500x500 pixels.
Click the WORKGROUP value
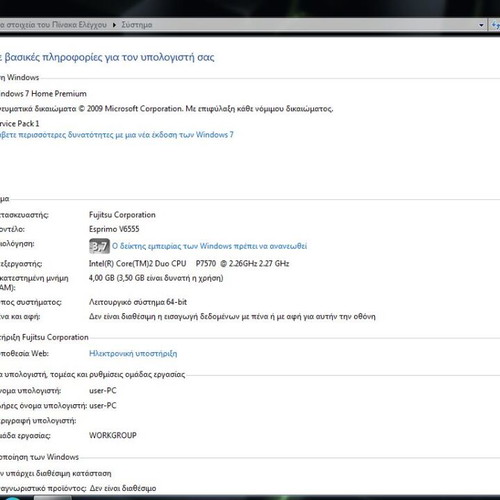click(x=113, y=435)
